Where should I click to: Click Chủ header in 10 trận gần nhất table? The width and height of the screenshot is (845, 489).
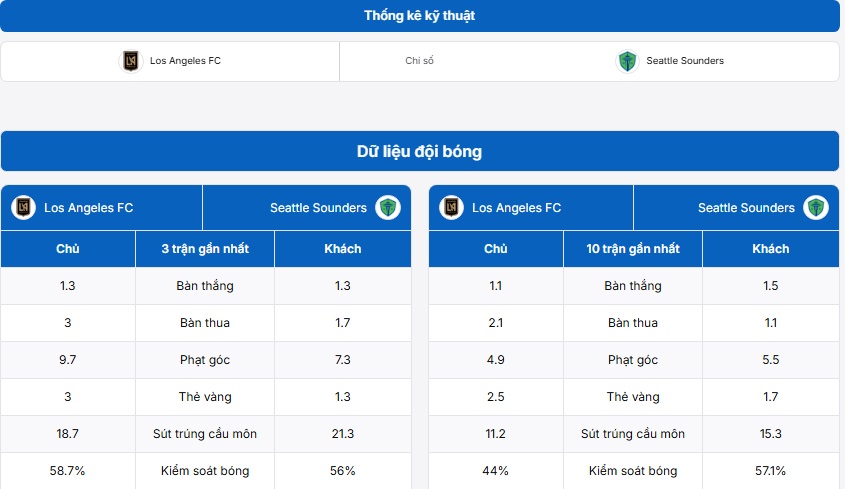point(495,249)
